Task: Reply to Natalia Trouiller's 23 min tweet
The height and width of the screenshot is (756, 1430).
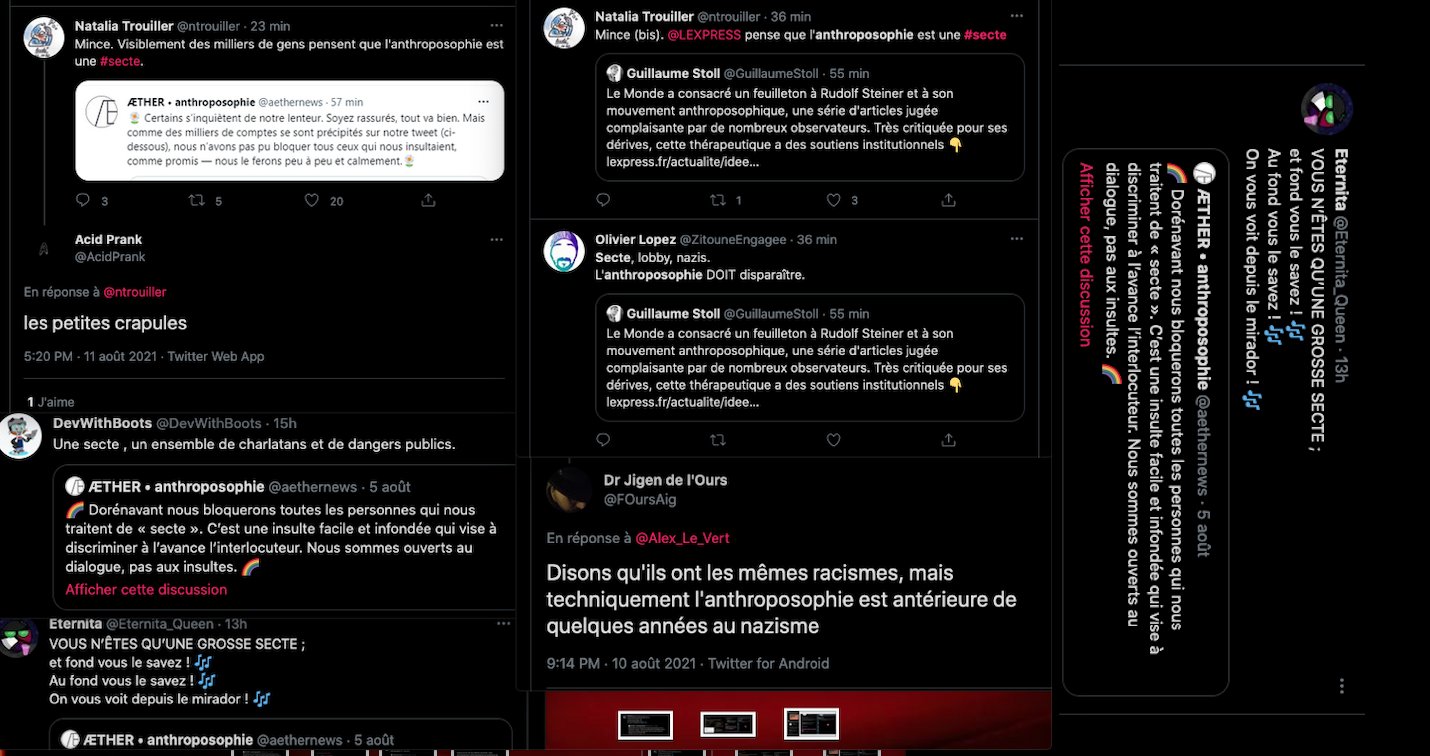Action: point(83,200)
